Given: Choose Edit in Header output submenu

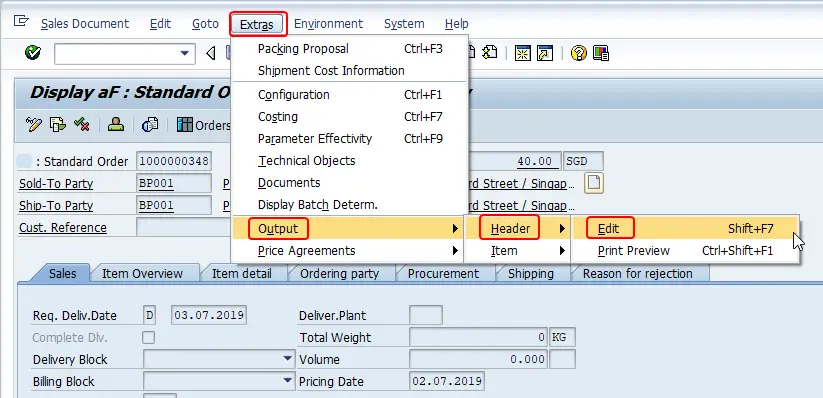Looking at the screenshot, I should click(x=685, y=229).
